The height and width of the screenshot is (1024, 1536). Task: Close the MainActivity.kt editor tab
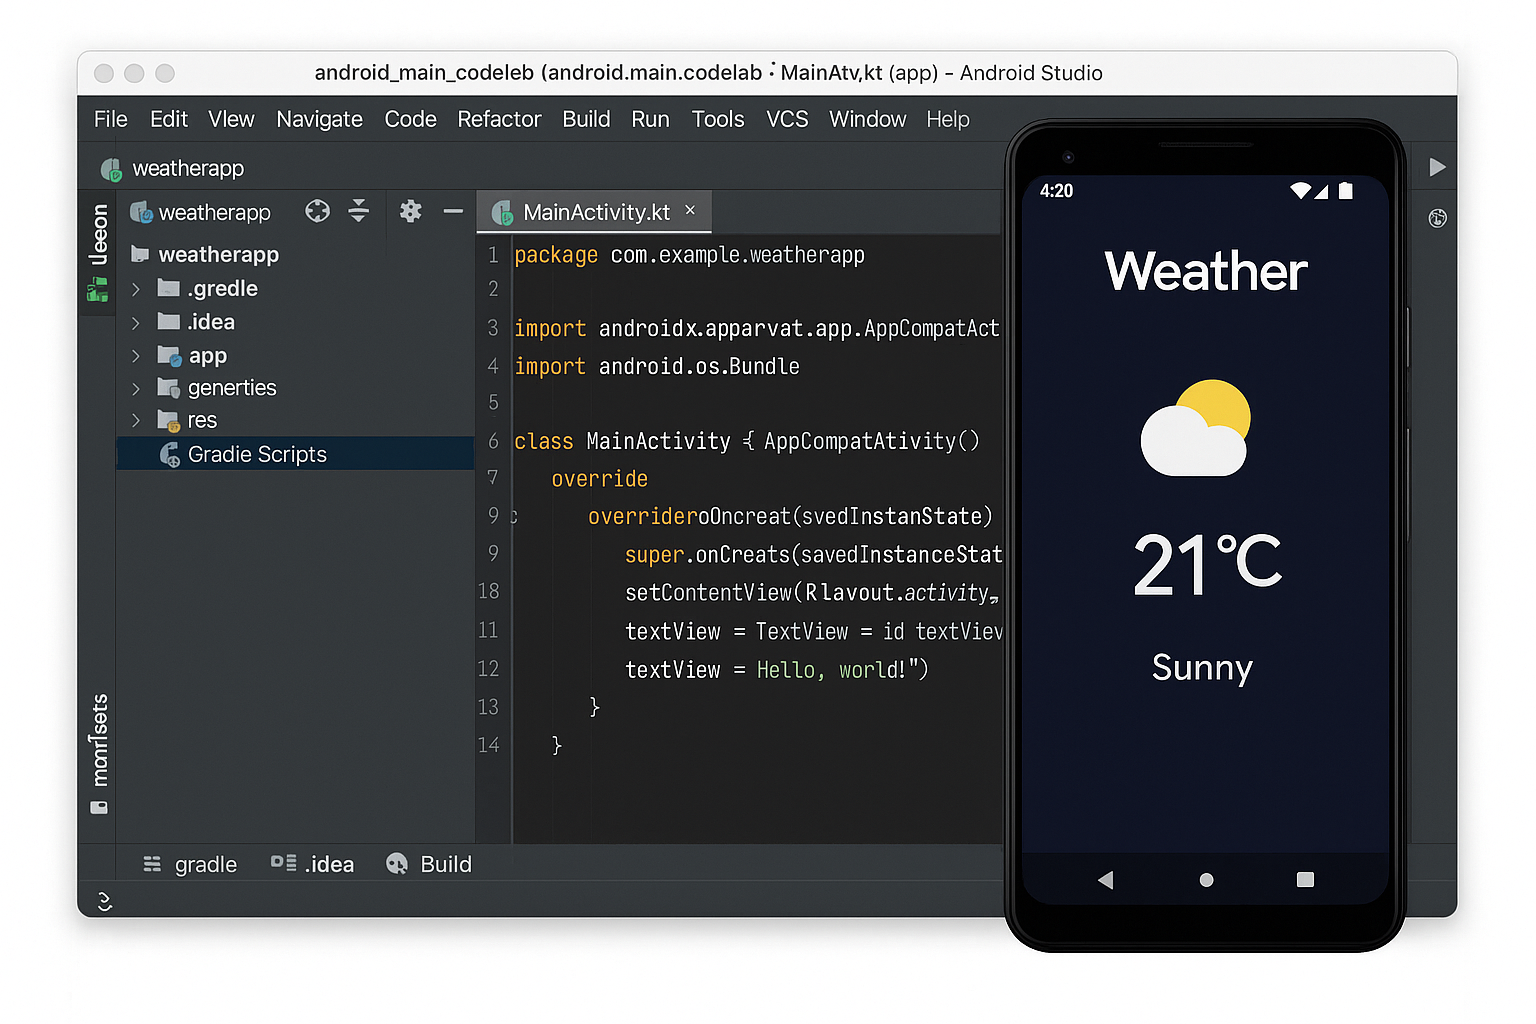(690, 211)
